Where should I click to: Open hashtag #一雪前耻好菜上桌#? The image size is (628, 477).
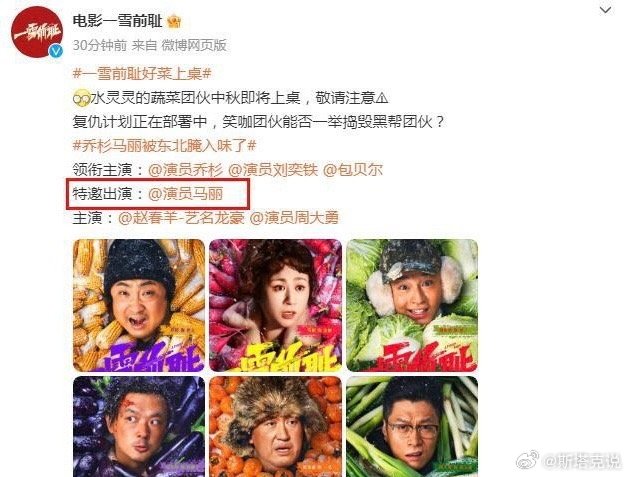point(142,74)
